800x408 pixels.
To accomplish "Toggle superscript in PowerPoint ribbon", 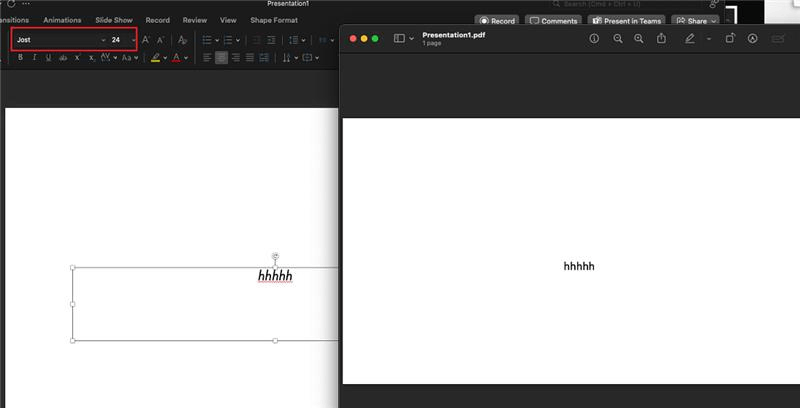I will (78, 58).
